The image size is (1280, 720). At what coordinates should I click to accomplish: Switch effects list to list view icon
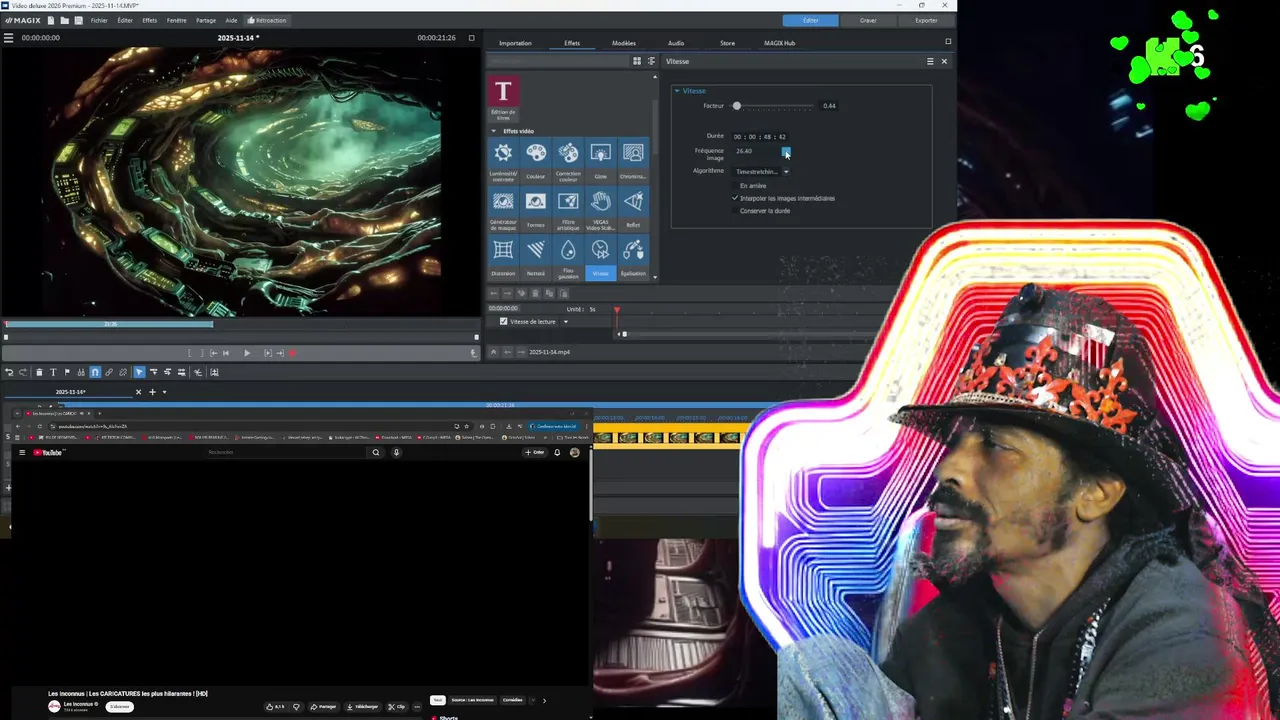pos(651,61)
